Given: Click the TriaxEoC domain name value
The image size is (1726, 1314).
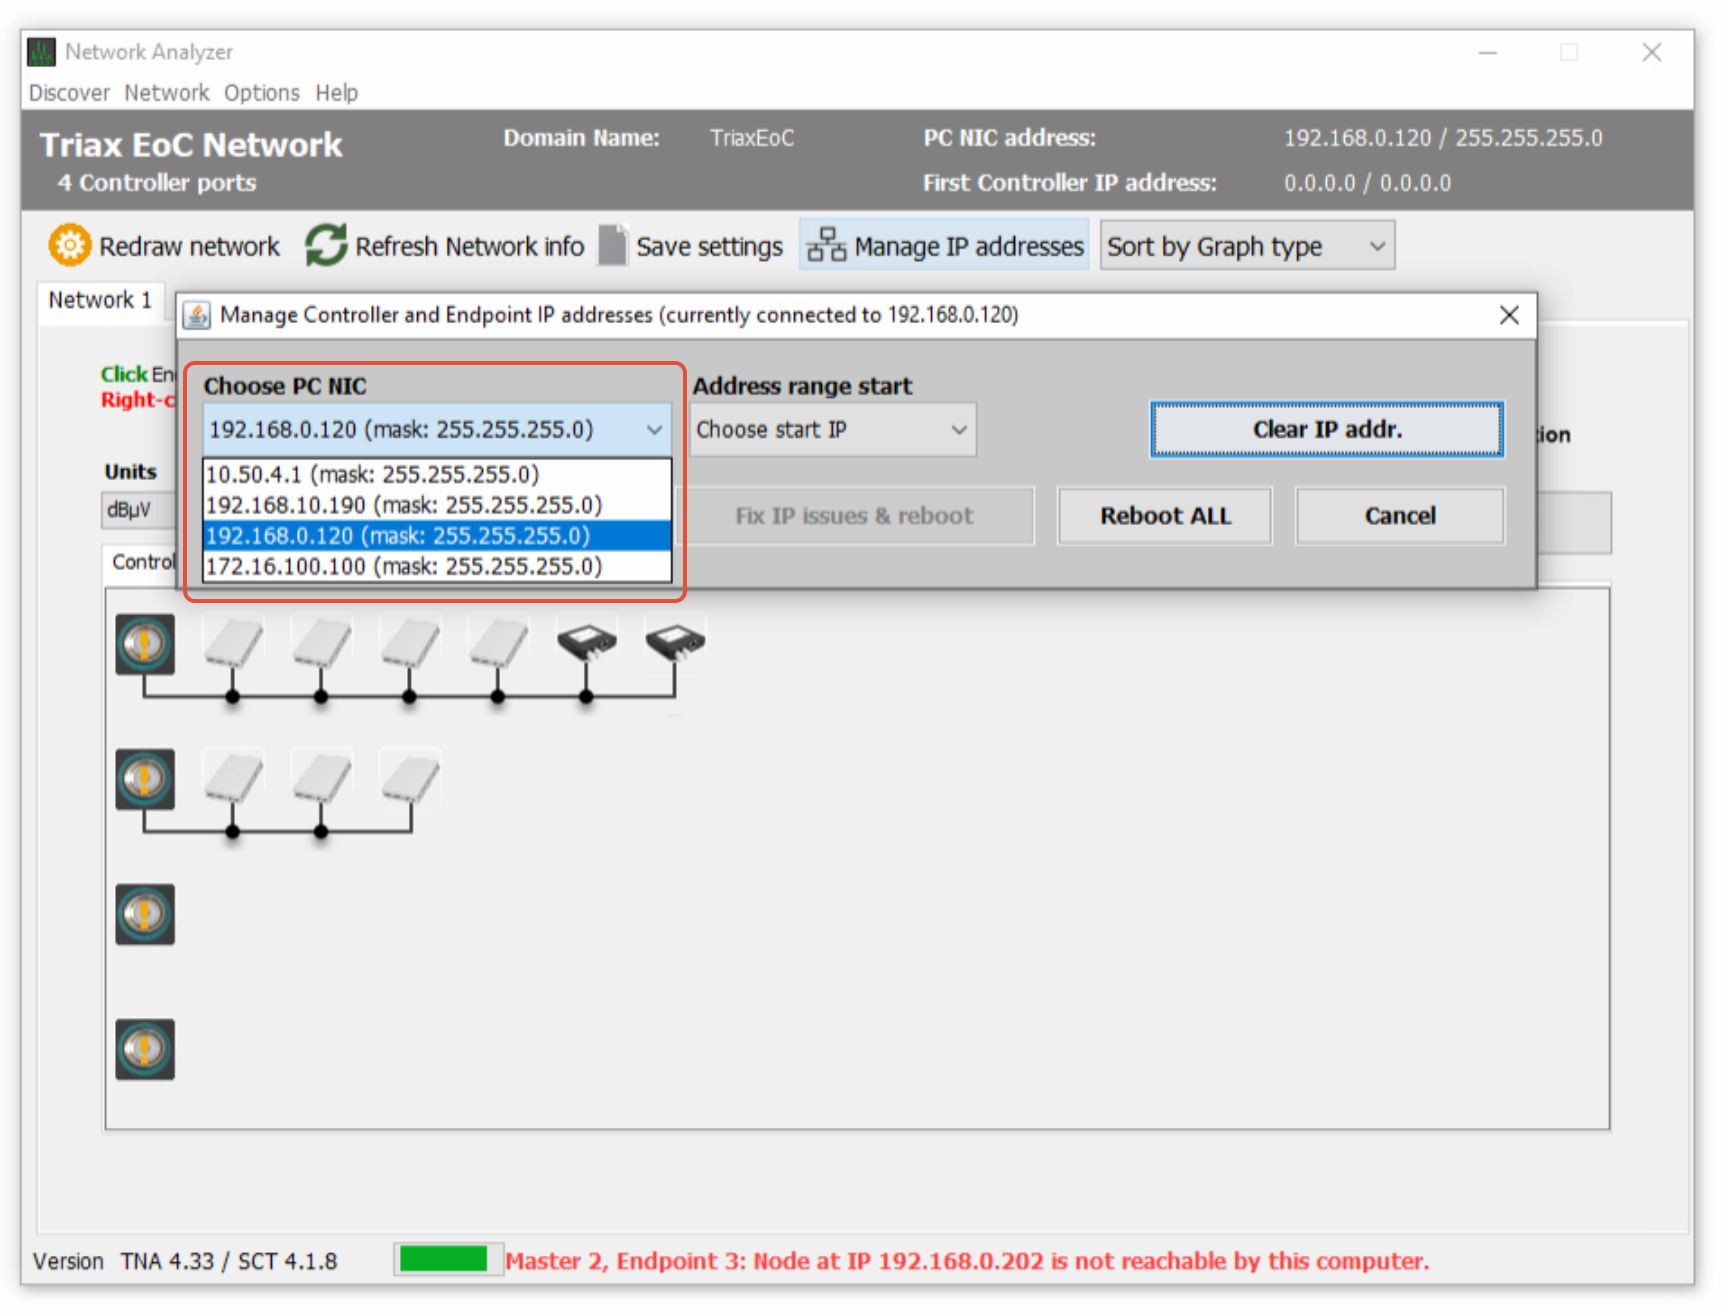Looking at the screenshot, I should 752,138.
